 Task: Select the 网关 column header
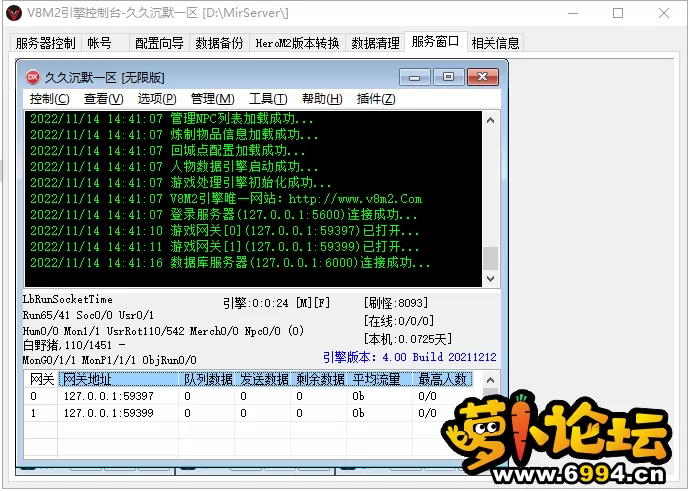coord(41,379)
